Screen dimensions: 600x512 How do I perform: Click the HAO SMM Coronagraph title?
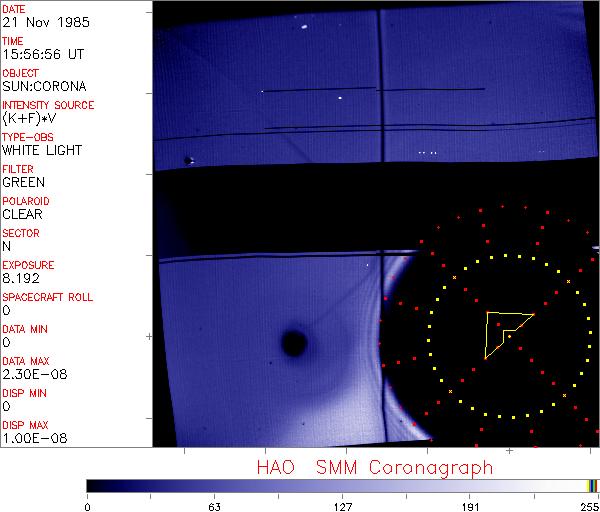(x=375, y=467)
